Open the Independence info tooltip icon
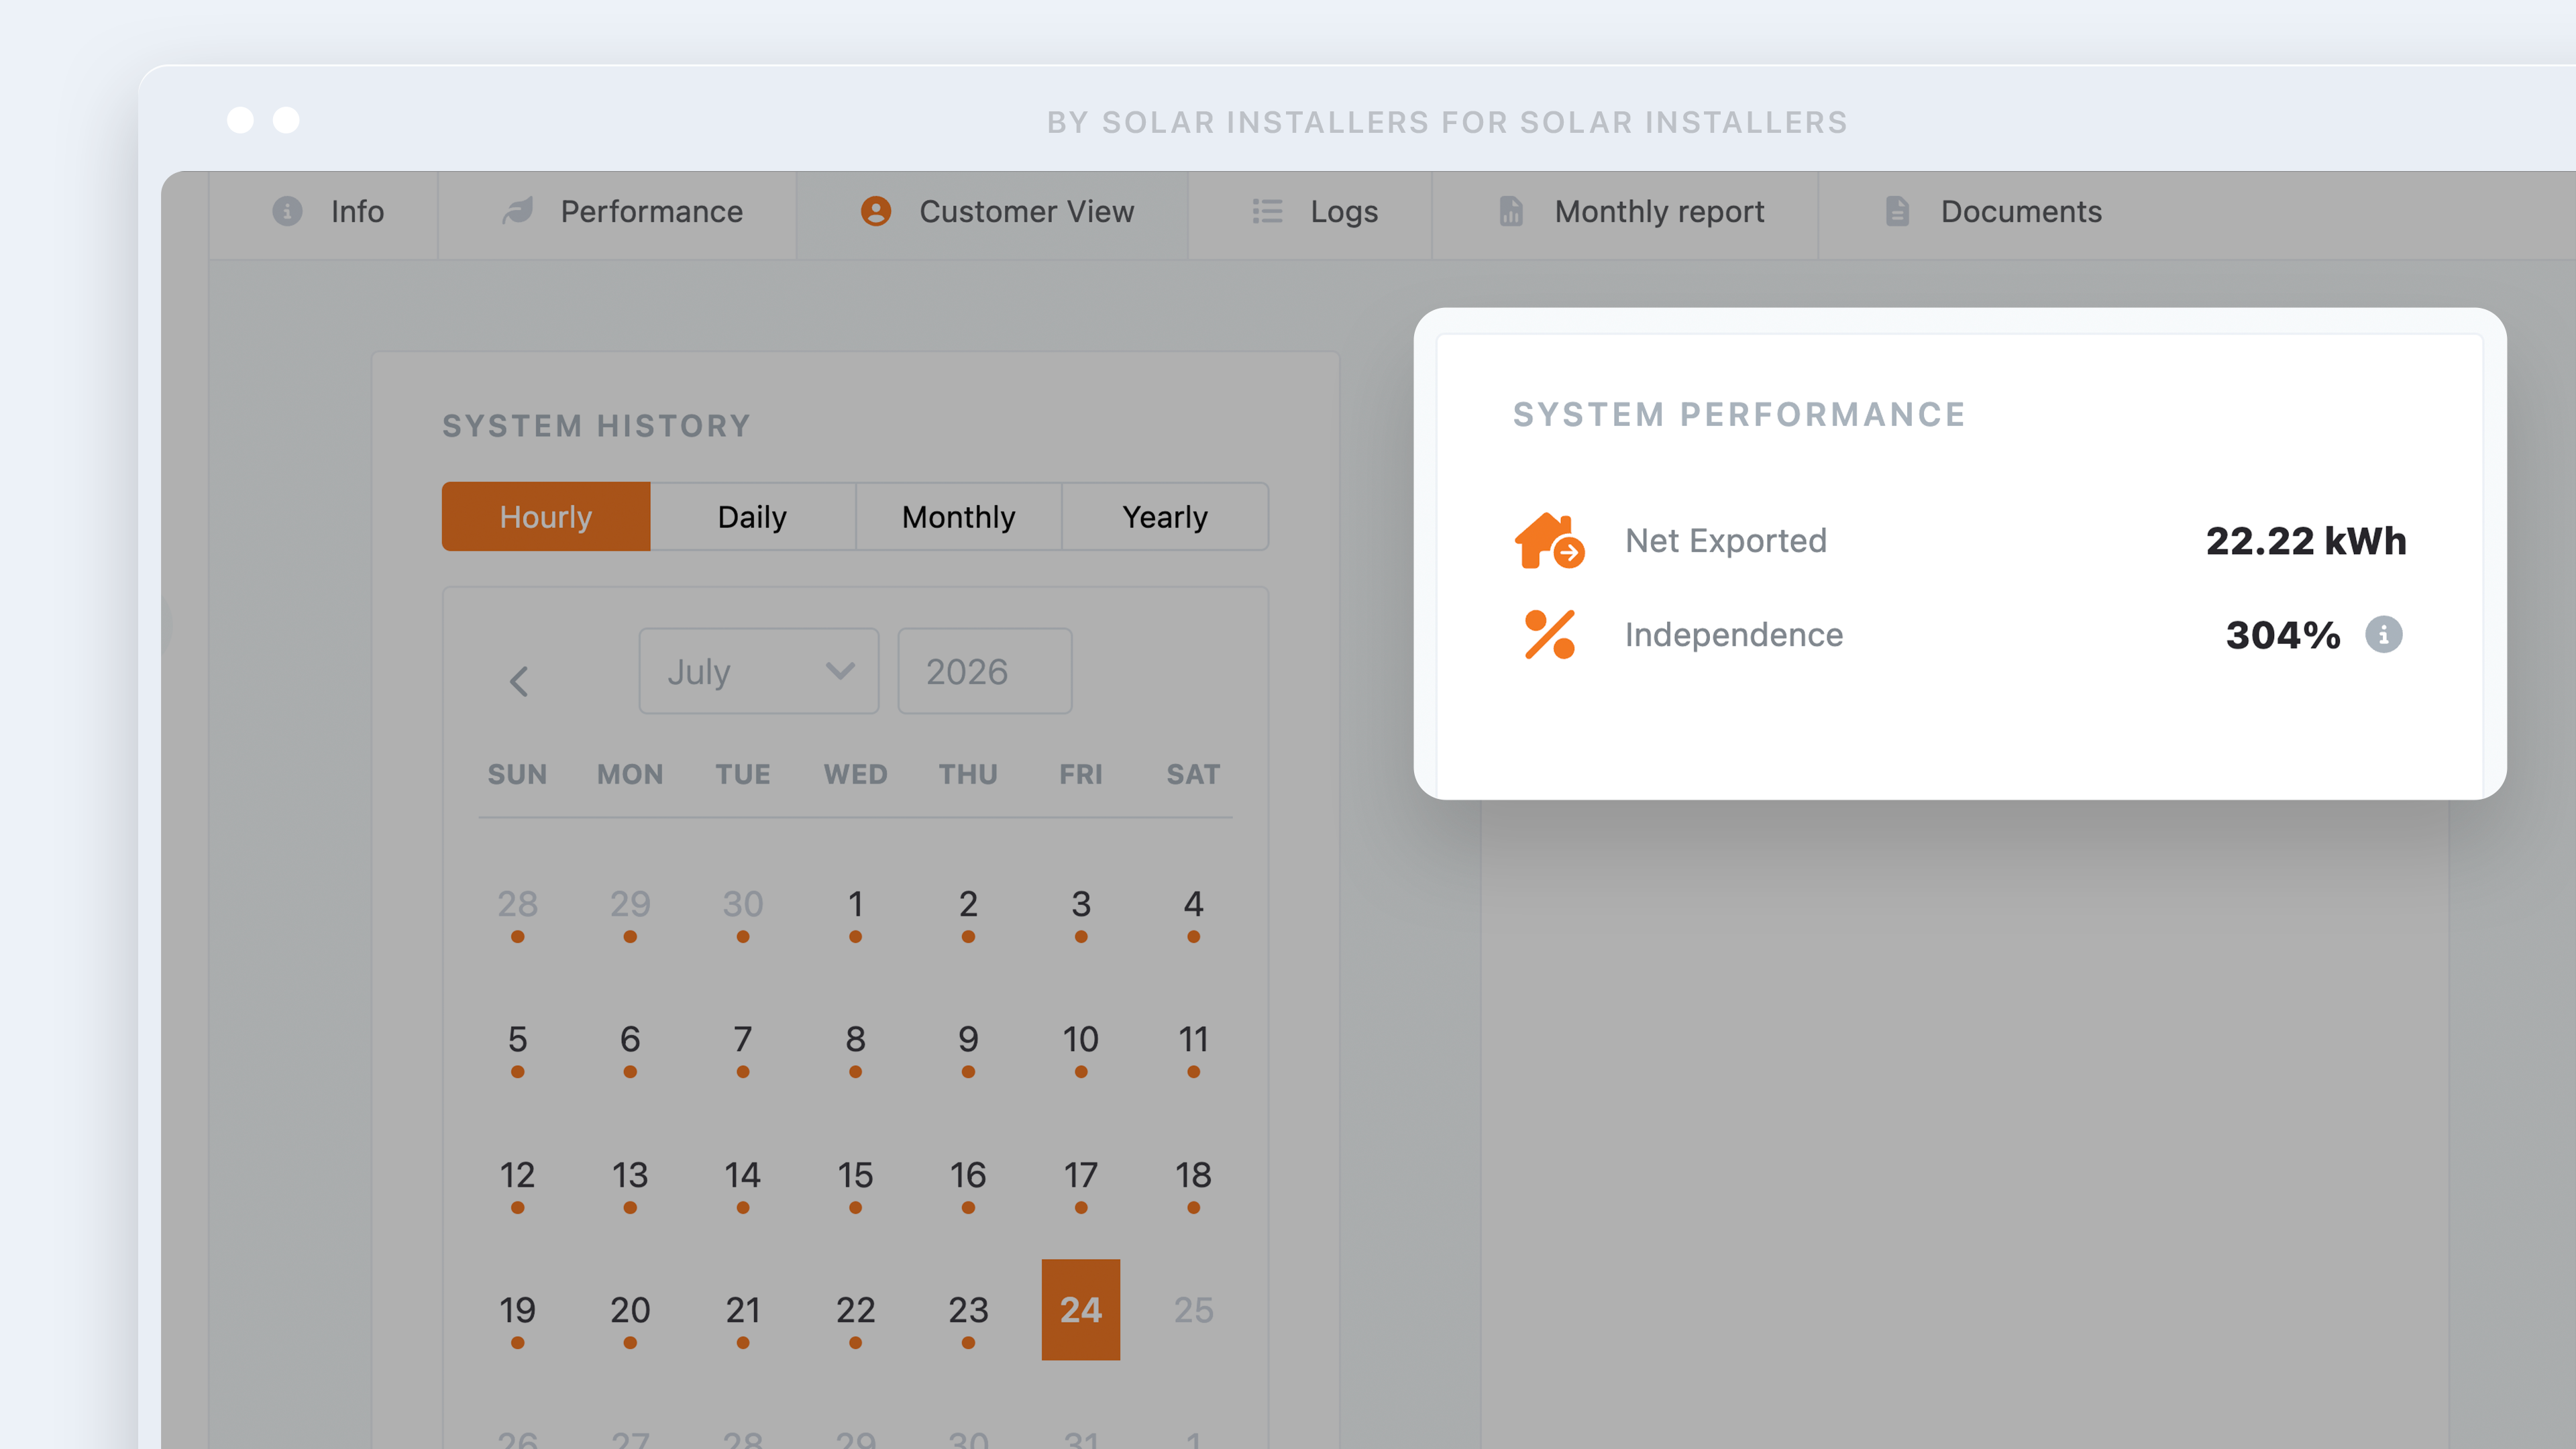The width and height of the screenshot is (2576, 1449). point(2384,634)
